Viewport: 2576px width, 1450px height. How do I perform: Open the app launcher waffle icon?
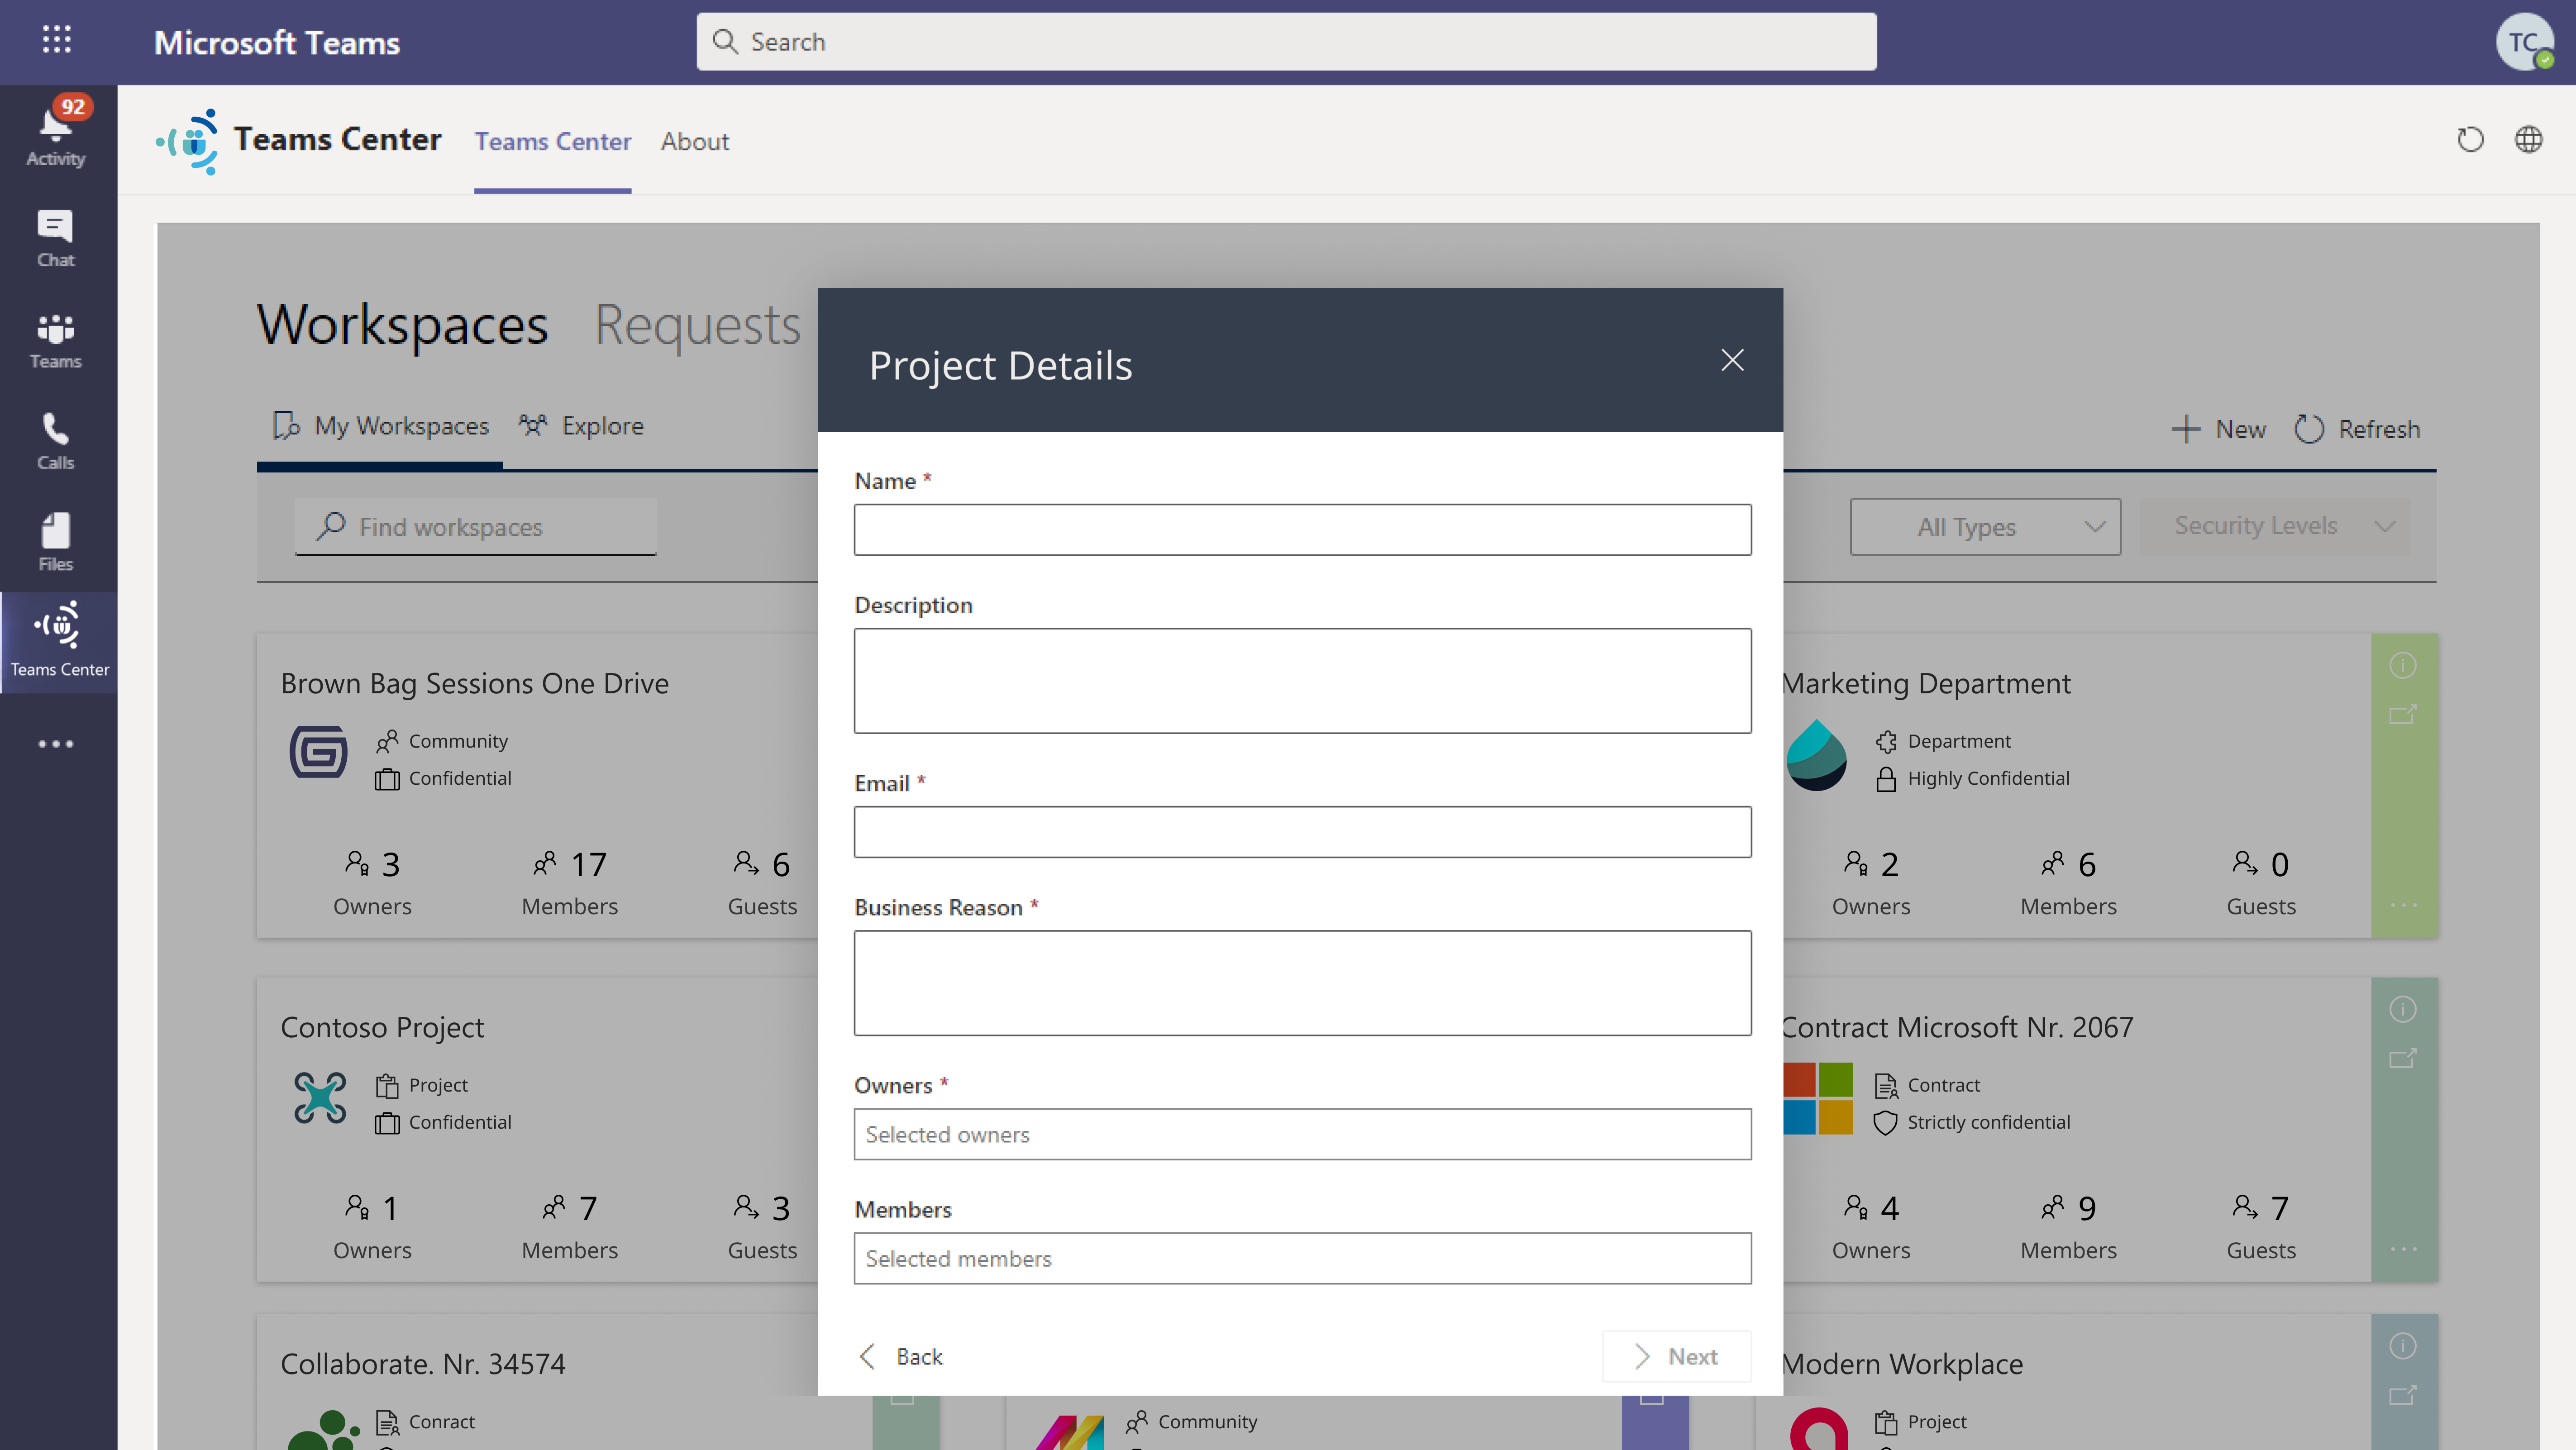click(x=57, y=40)
